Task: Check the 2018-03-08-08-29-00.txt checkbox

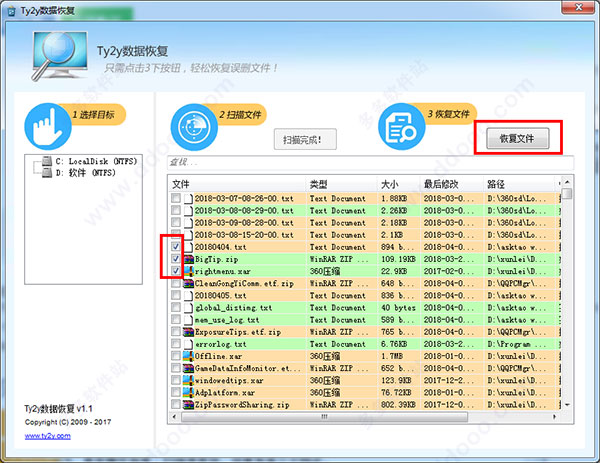Action: pos(176,210)
